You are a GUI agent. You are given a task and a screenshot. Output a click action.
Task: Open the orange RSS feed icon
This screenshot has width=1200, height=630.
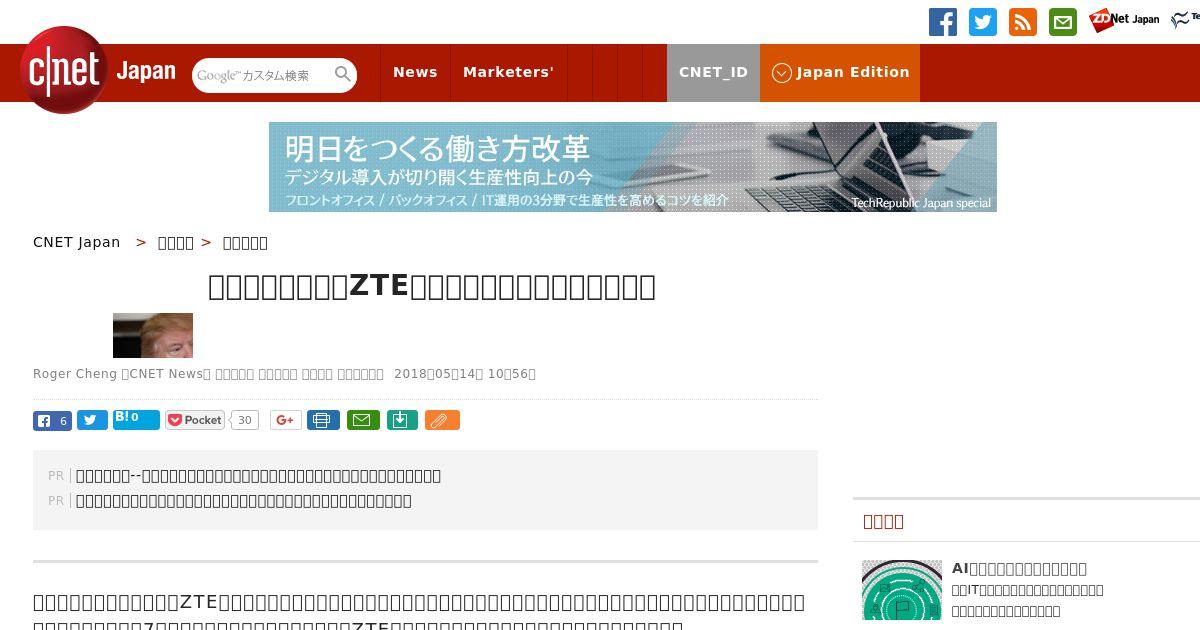point(1023,22)
